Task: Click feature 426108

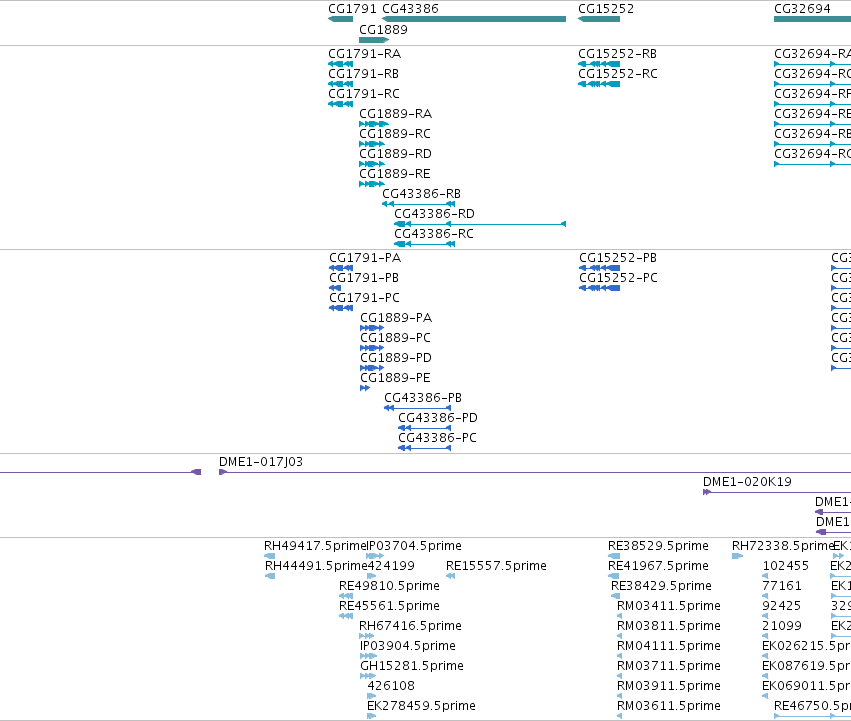Action: 391,686
